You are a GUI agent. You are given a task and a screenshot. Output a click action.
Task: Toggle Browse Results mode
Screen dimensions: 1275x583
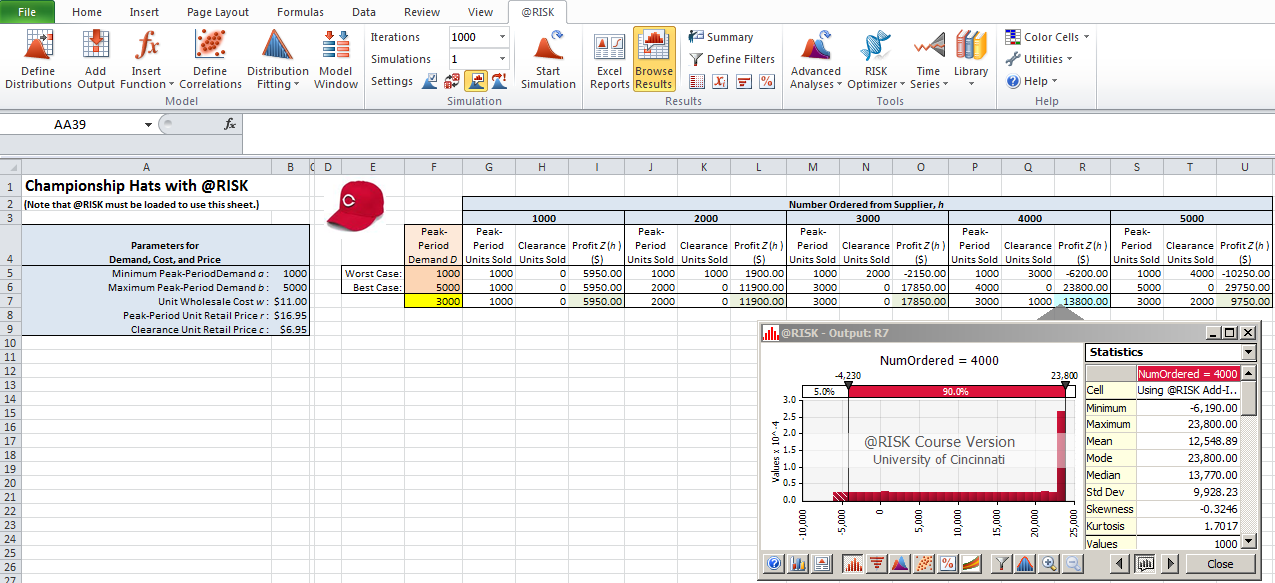pos(654,60)
